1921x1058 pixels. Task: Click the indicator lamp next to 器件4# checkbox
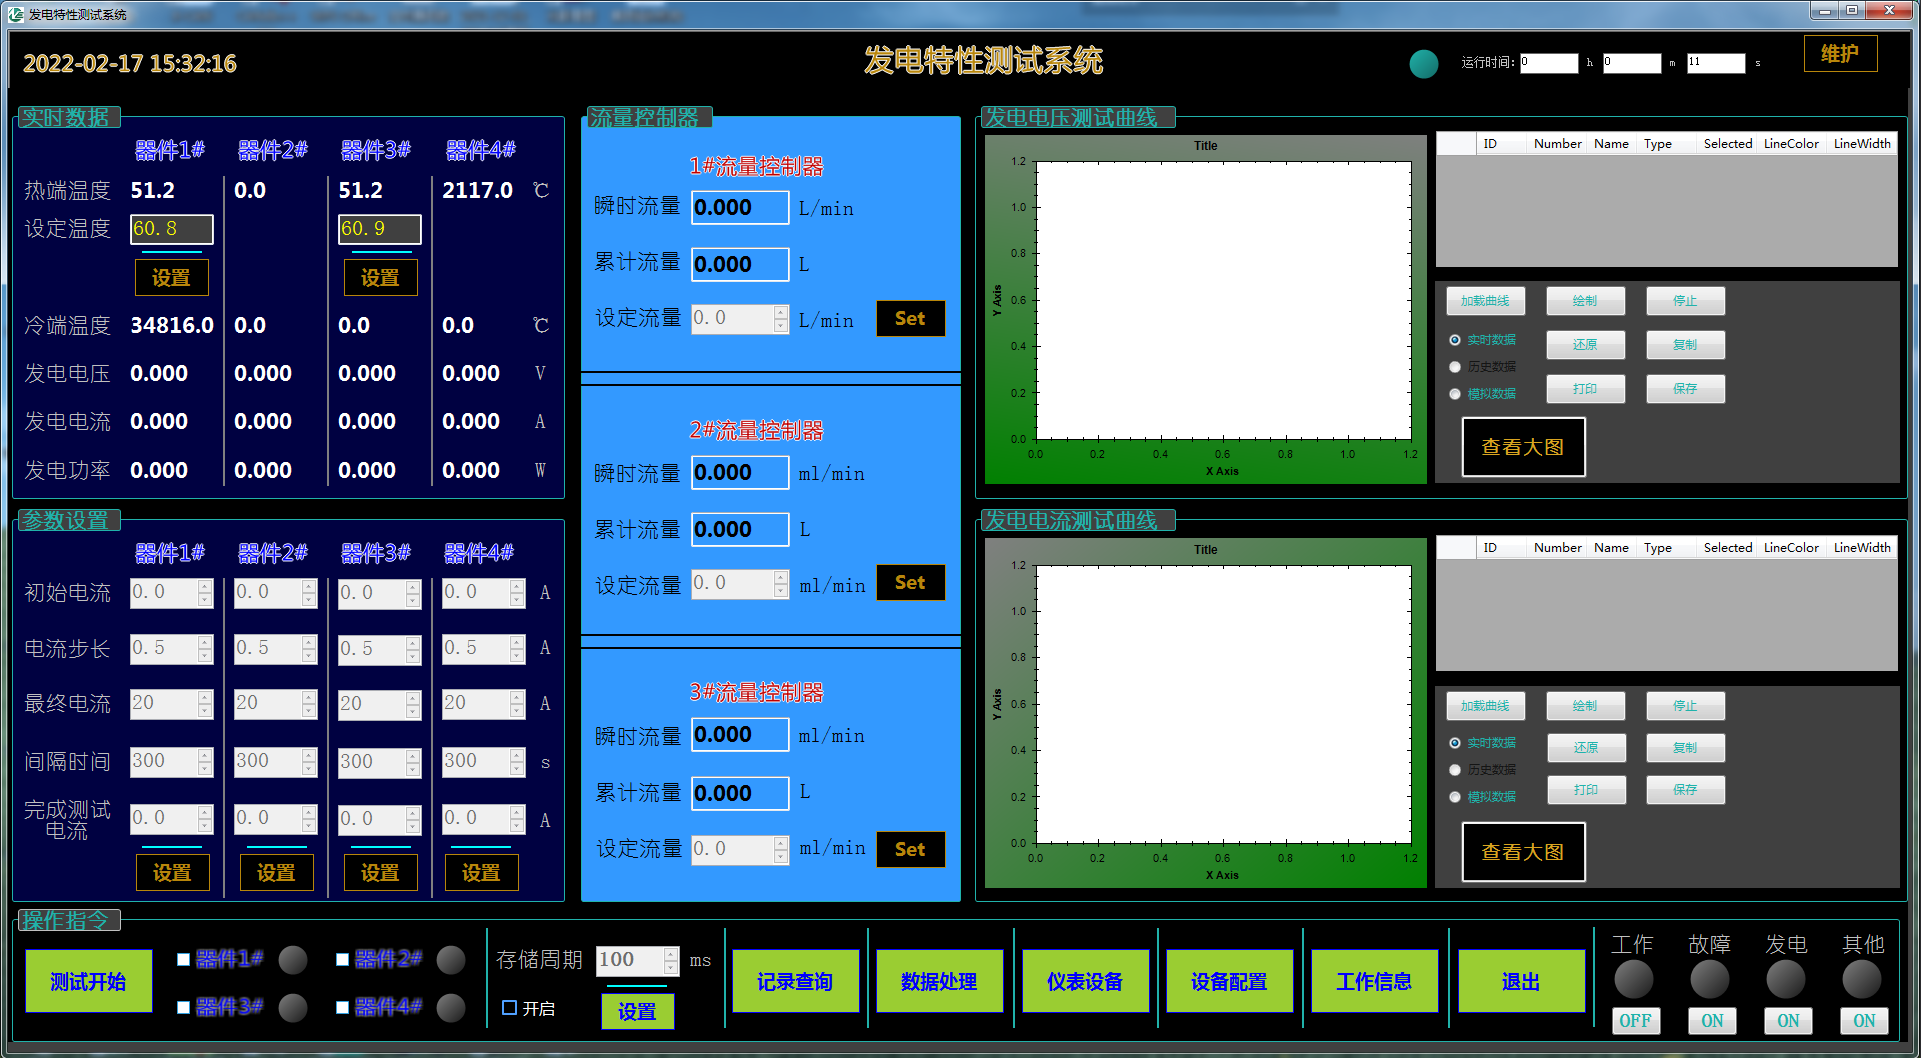pyautogui.click(x=451, y=1008)
